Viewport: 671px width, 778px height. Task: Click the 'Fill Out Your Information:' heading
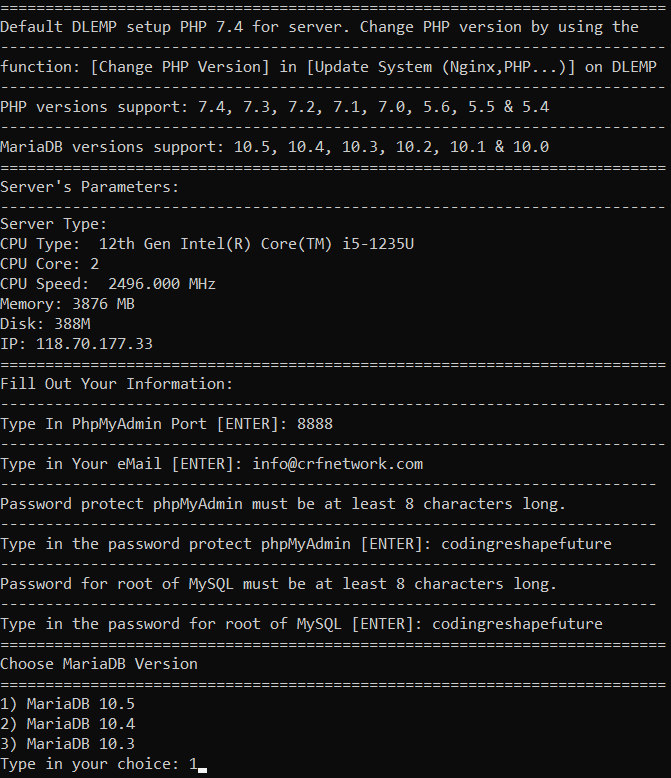click(116, 384)
